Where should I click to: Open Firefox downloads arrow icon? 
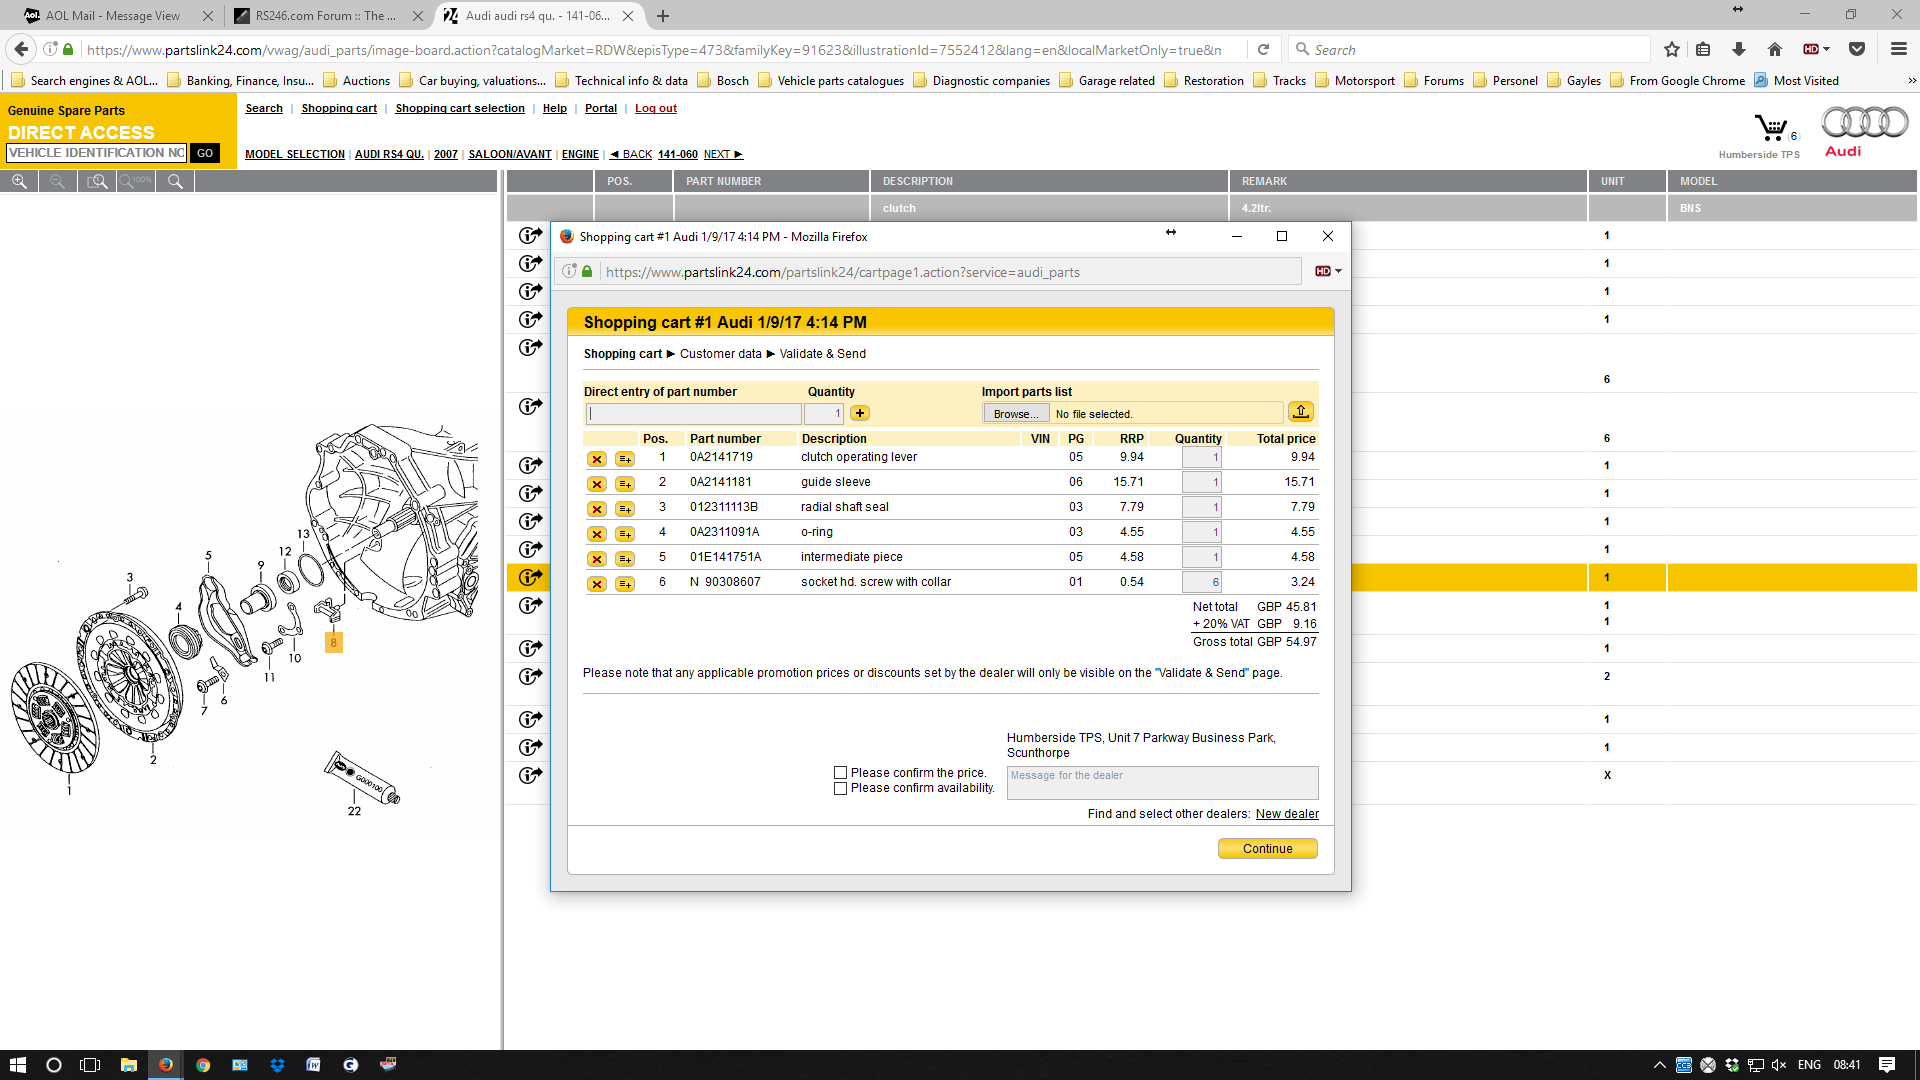tap(1739, 49)
